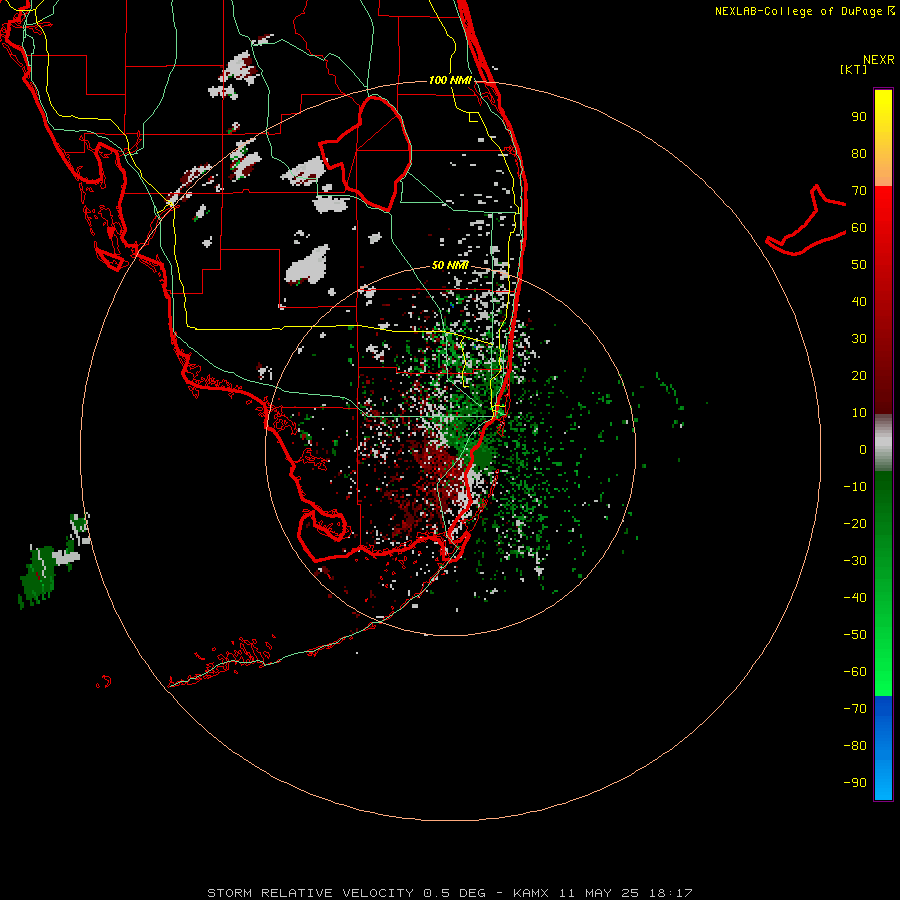This screenshot has height=900, width=900.
Task: Click the 100 NMI range ring label
Action: coord(450,80)
